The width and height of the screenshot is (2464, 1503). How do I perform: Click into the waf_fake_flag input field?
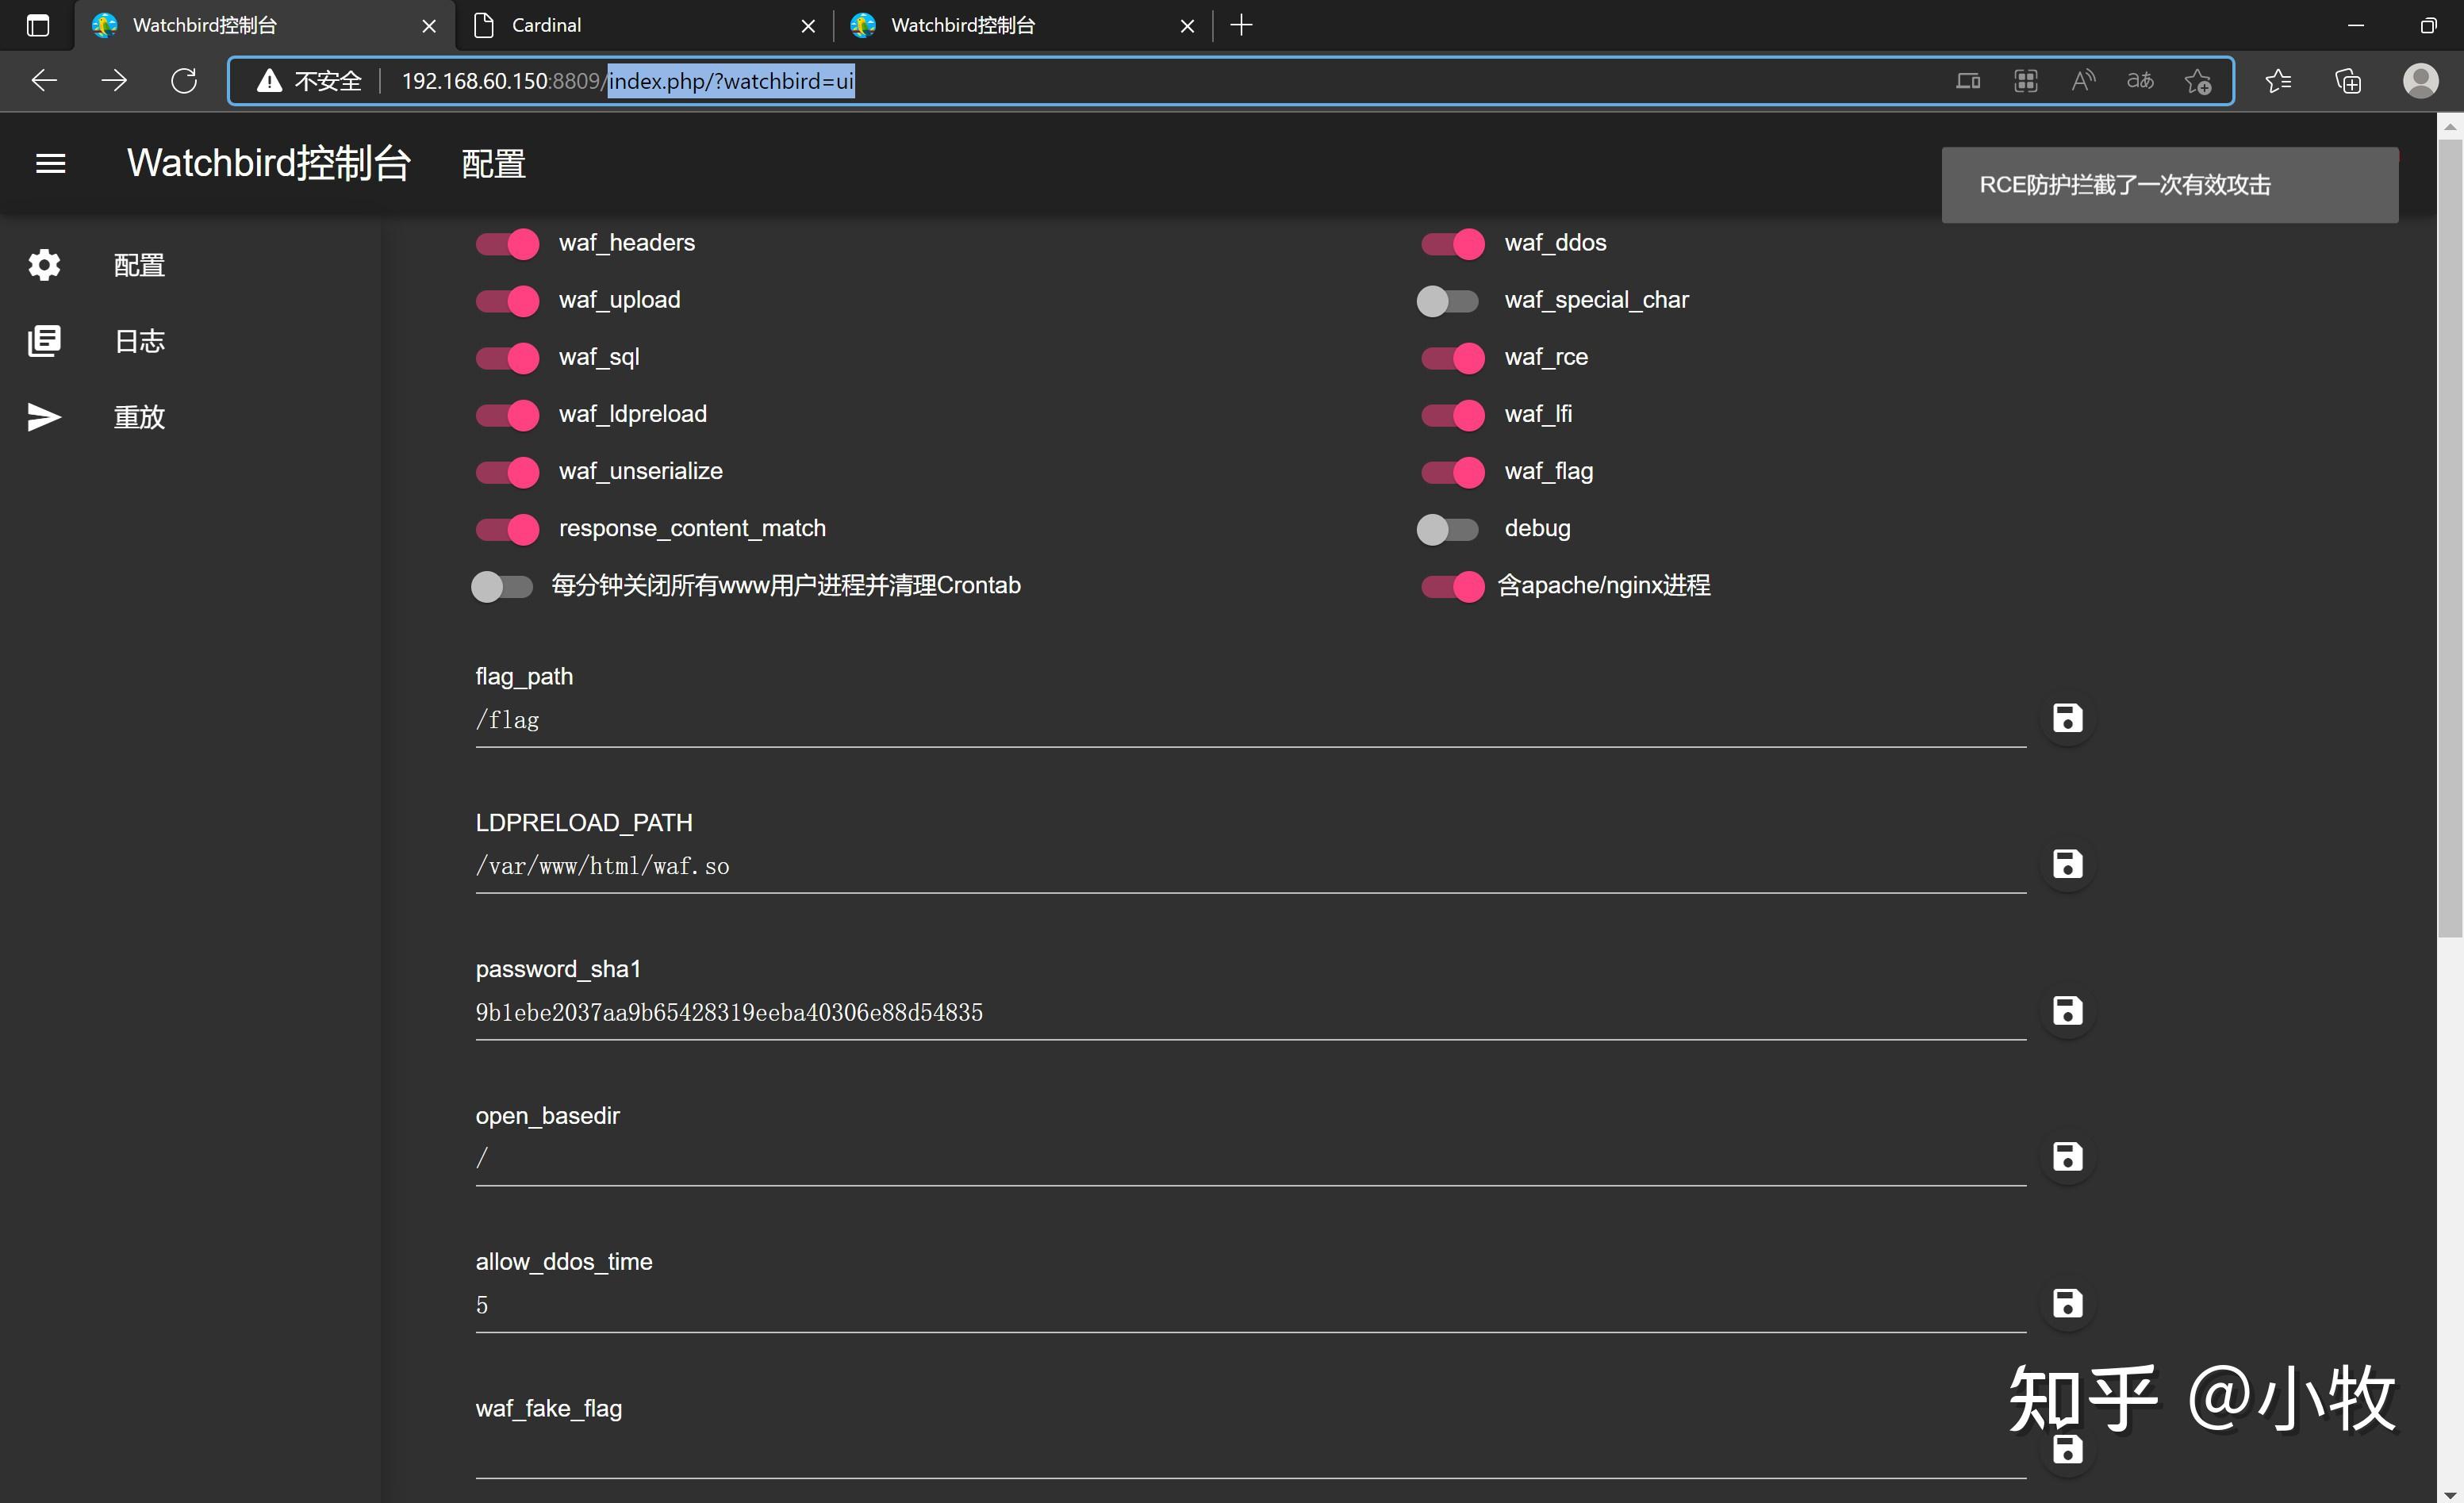tap(1250, 1455)
